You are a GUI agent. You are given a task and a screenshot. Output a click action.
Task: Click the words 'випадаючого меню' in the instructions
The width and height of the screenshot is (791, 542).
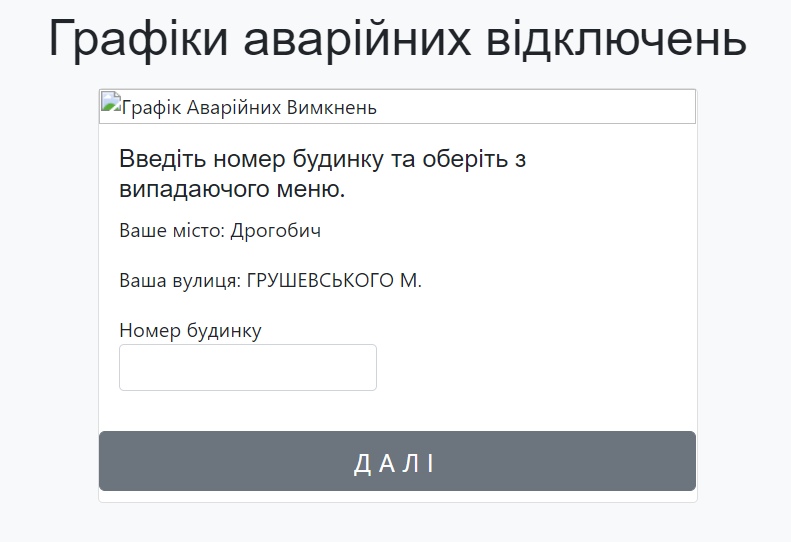232,189
